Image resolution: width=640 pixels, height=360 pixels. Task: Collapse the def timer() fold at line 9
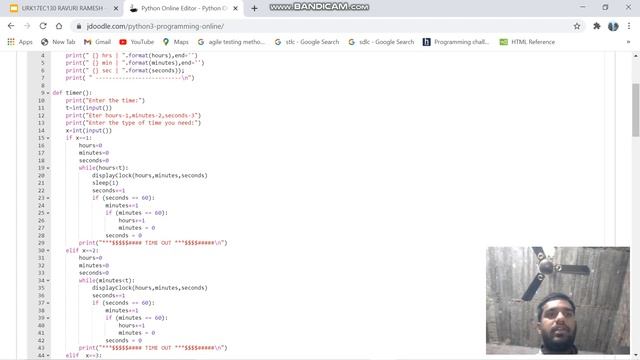48,93
